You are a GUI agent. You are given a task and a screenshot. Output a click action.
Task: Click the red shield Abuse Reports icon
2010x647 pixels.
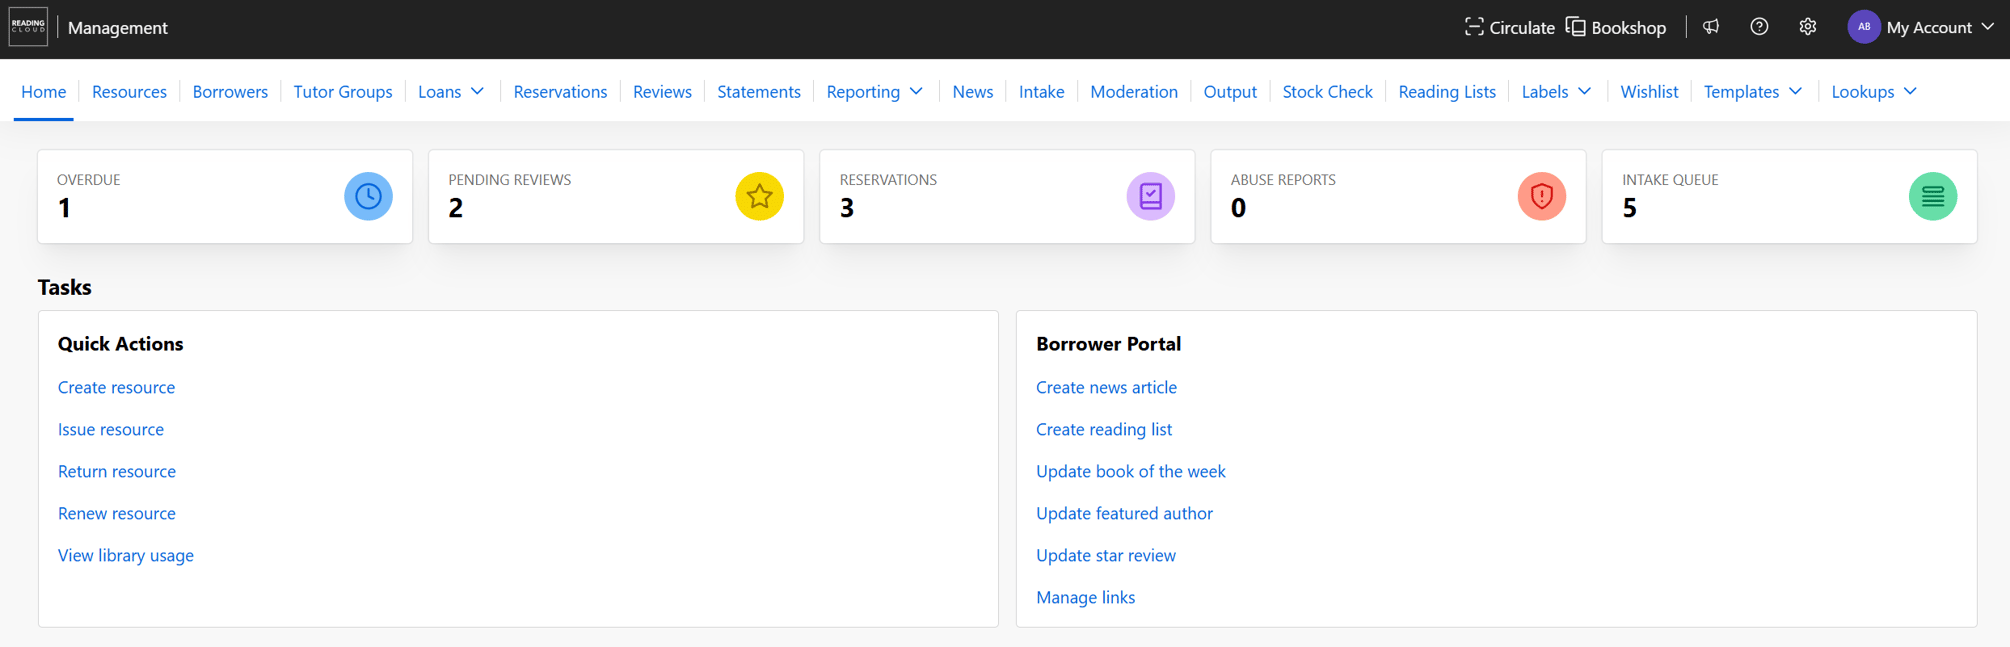(x=1542, y=196)
